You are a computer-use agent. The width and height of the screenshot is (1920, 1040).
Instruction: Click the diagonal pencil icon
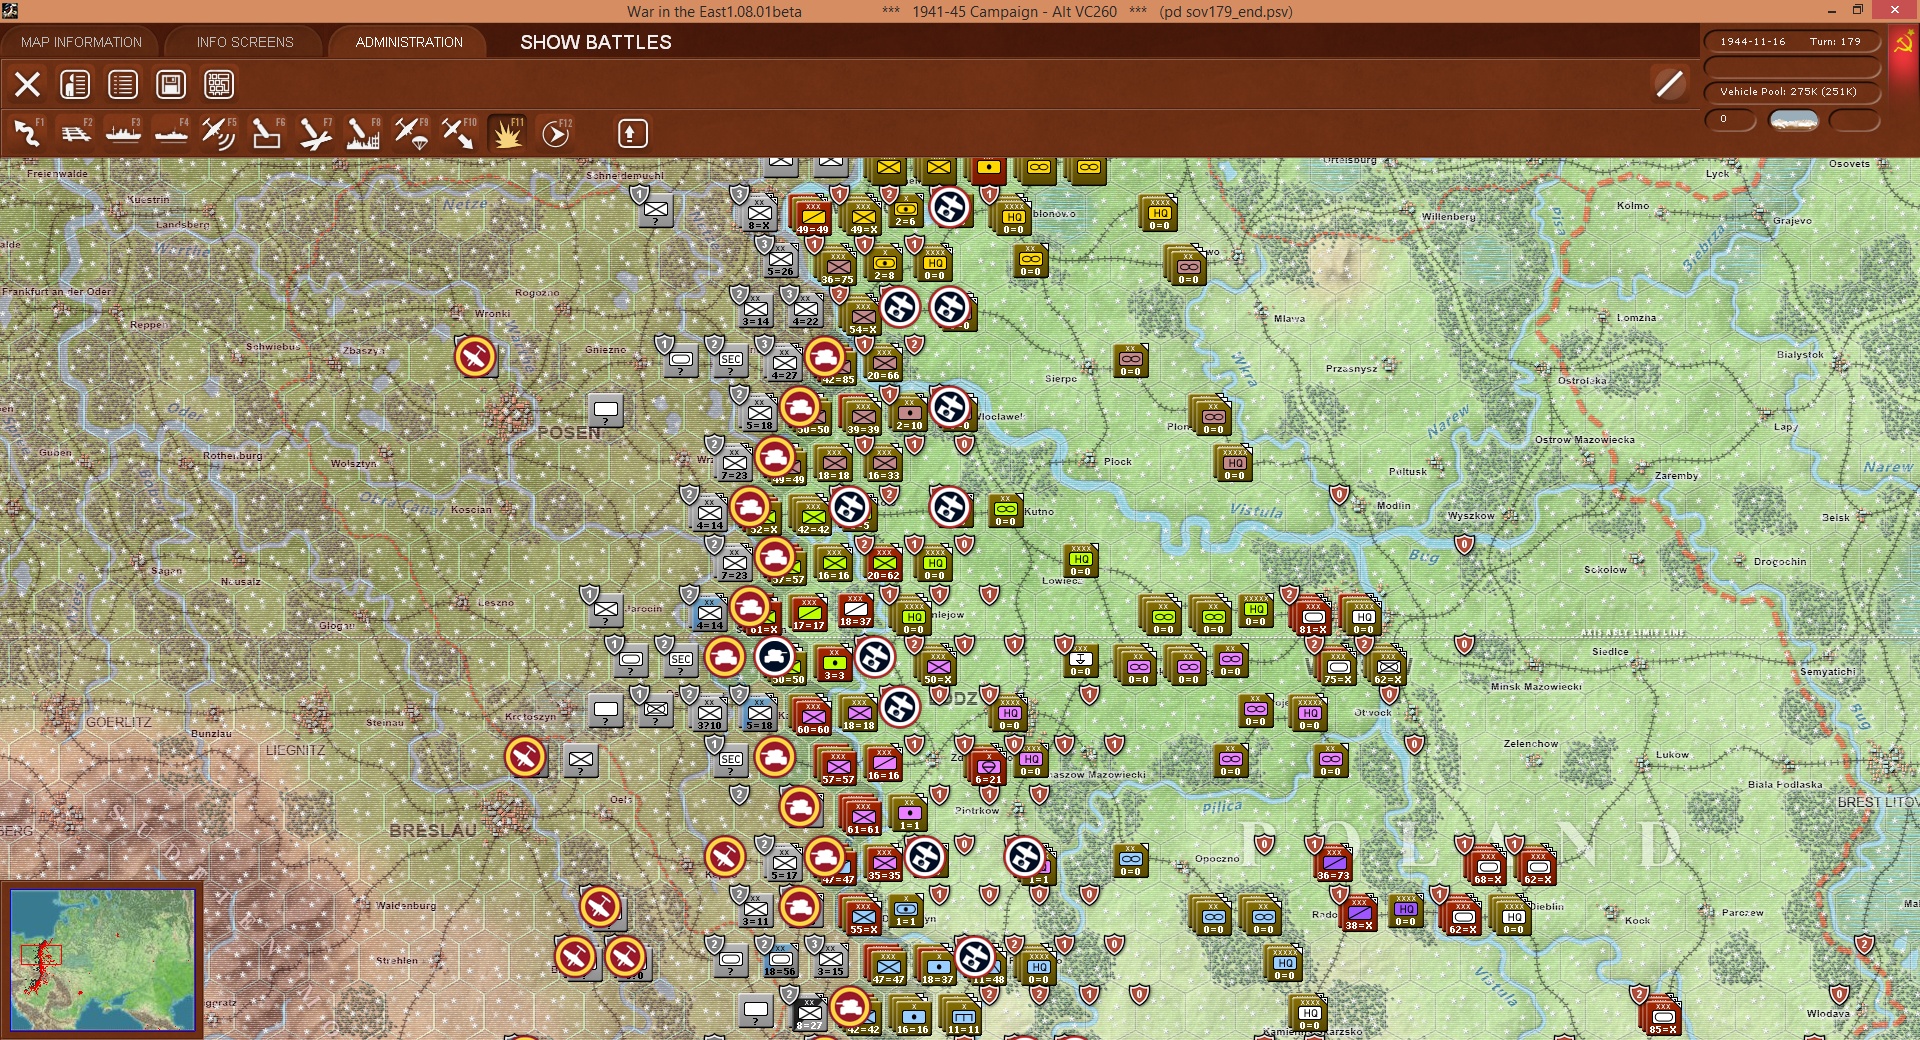(x=1669, y=84)
